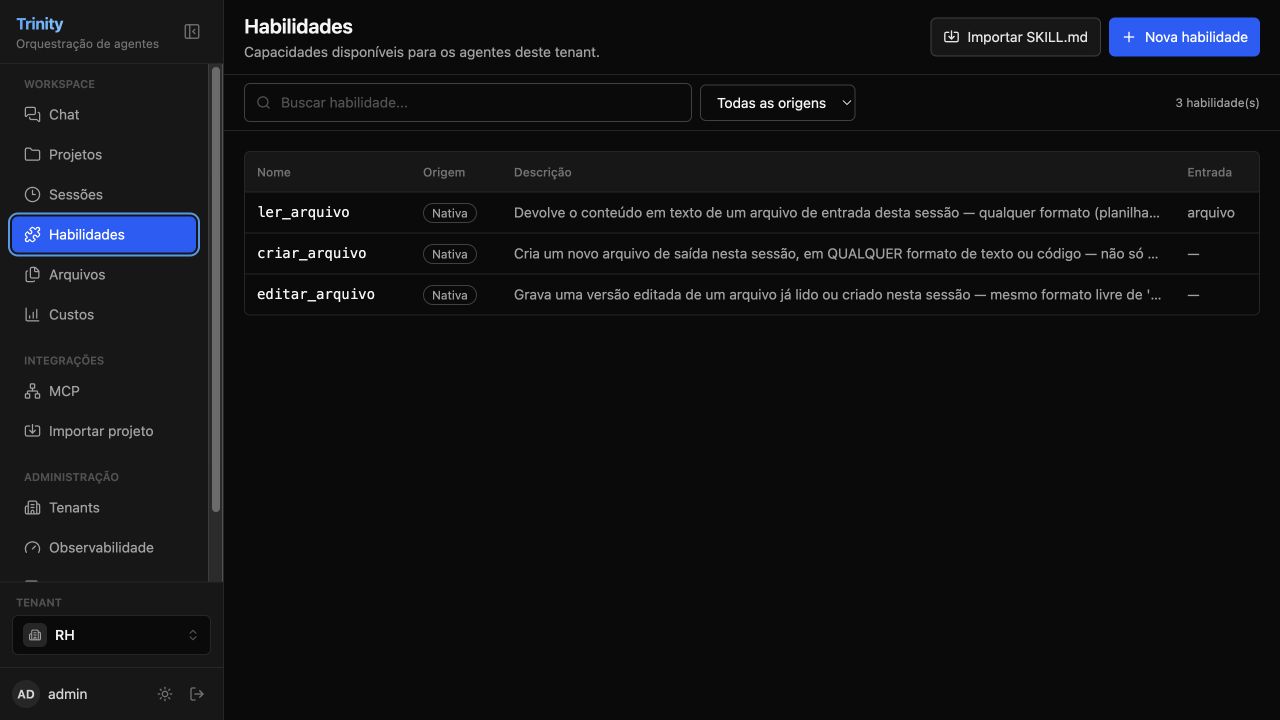Click Nativa badge in editar_arquivo row
The height and width of the screenshot is (720, 1280).
tap(450, 295)
